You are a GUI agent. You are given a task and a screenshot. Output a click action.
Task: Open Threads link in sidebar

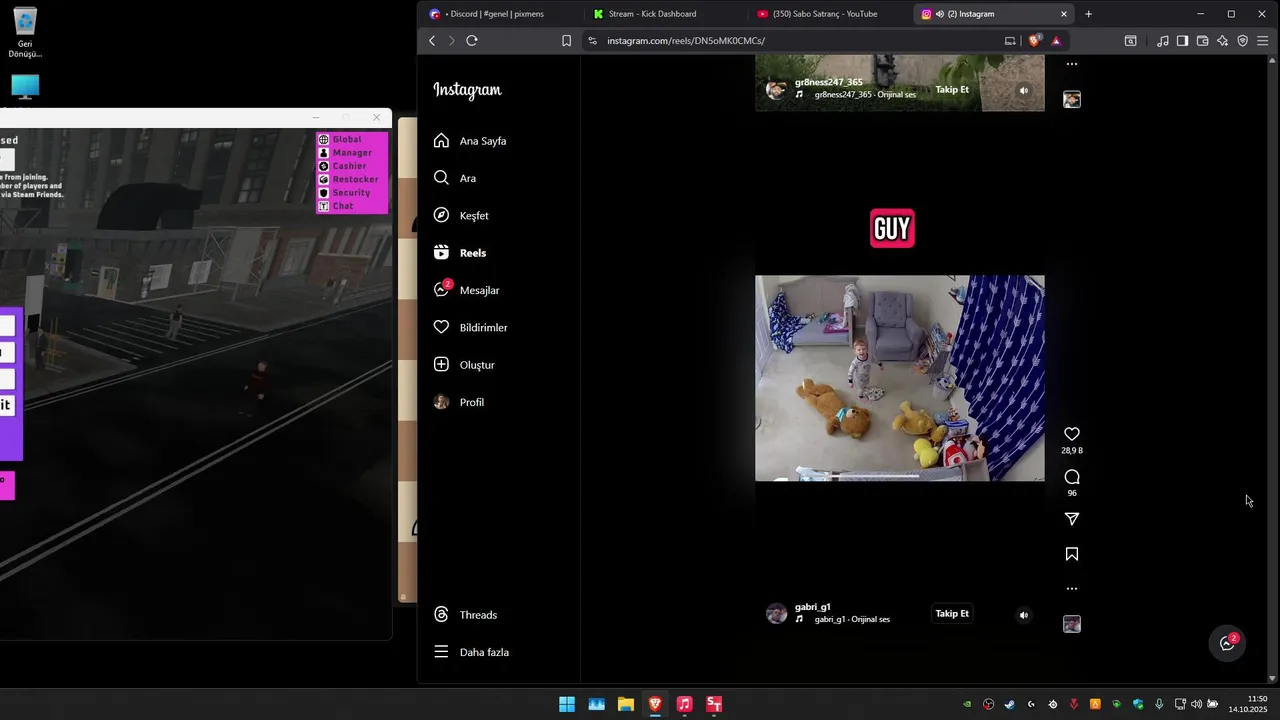pos(465,615)
